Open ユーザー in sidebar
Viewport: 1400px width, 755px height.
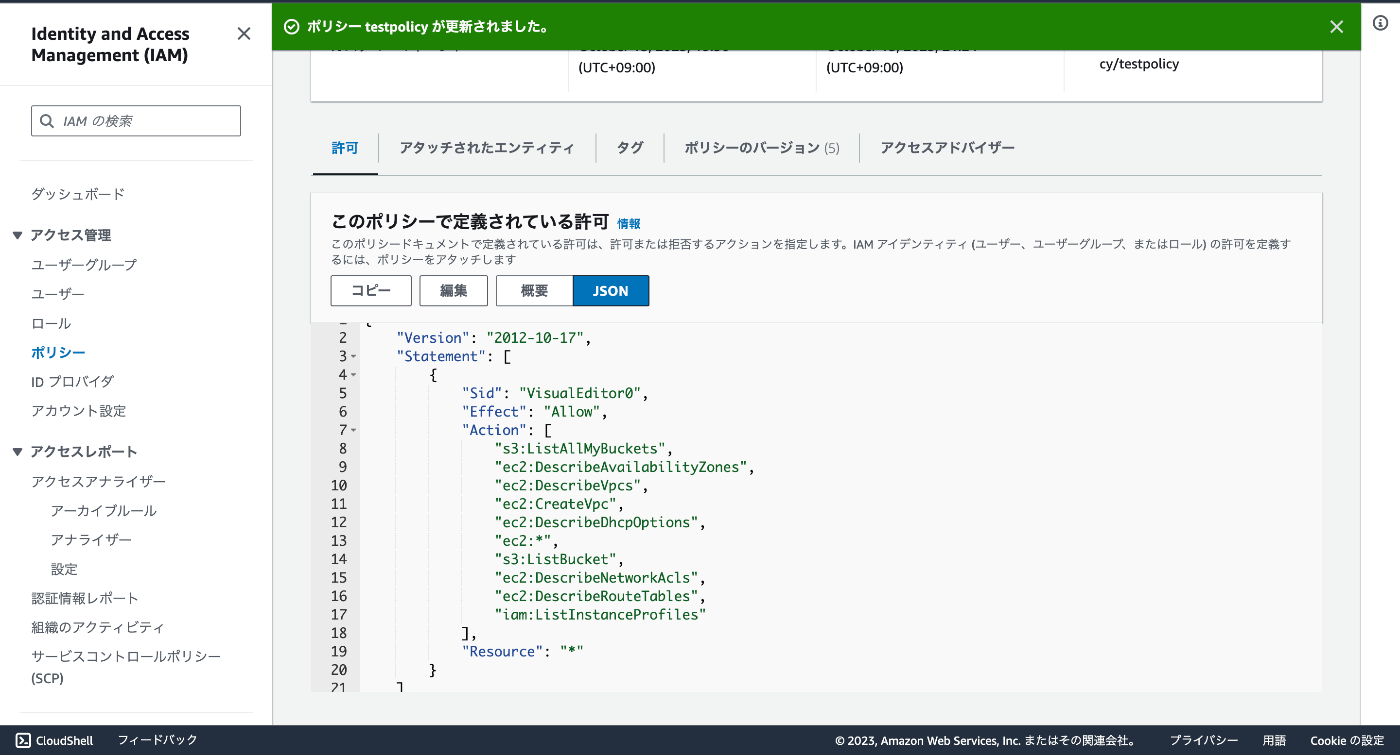coord(58,294)
